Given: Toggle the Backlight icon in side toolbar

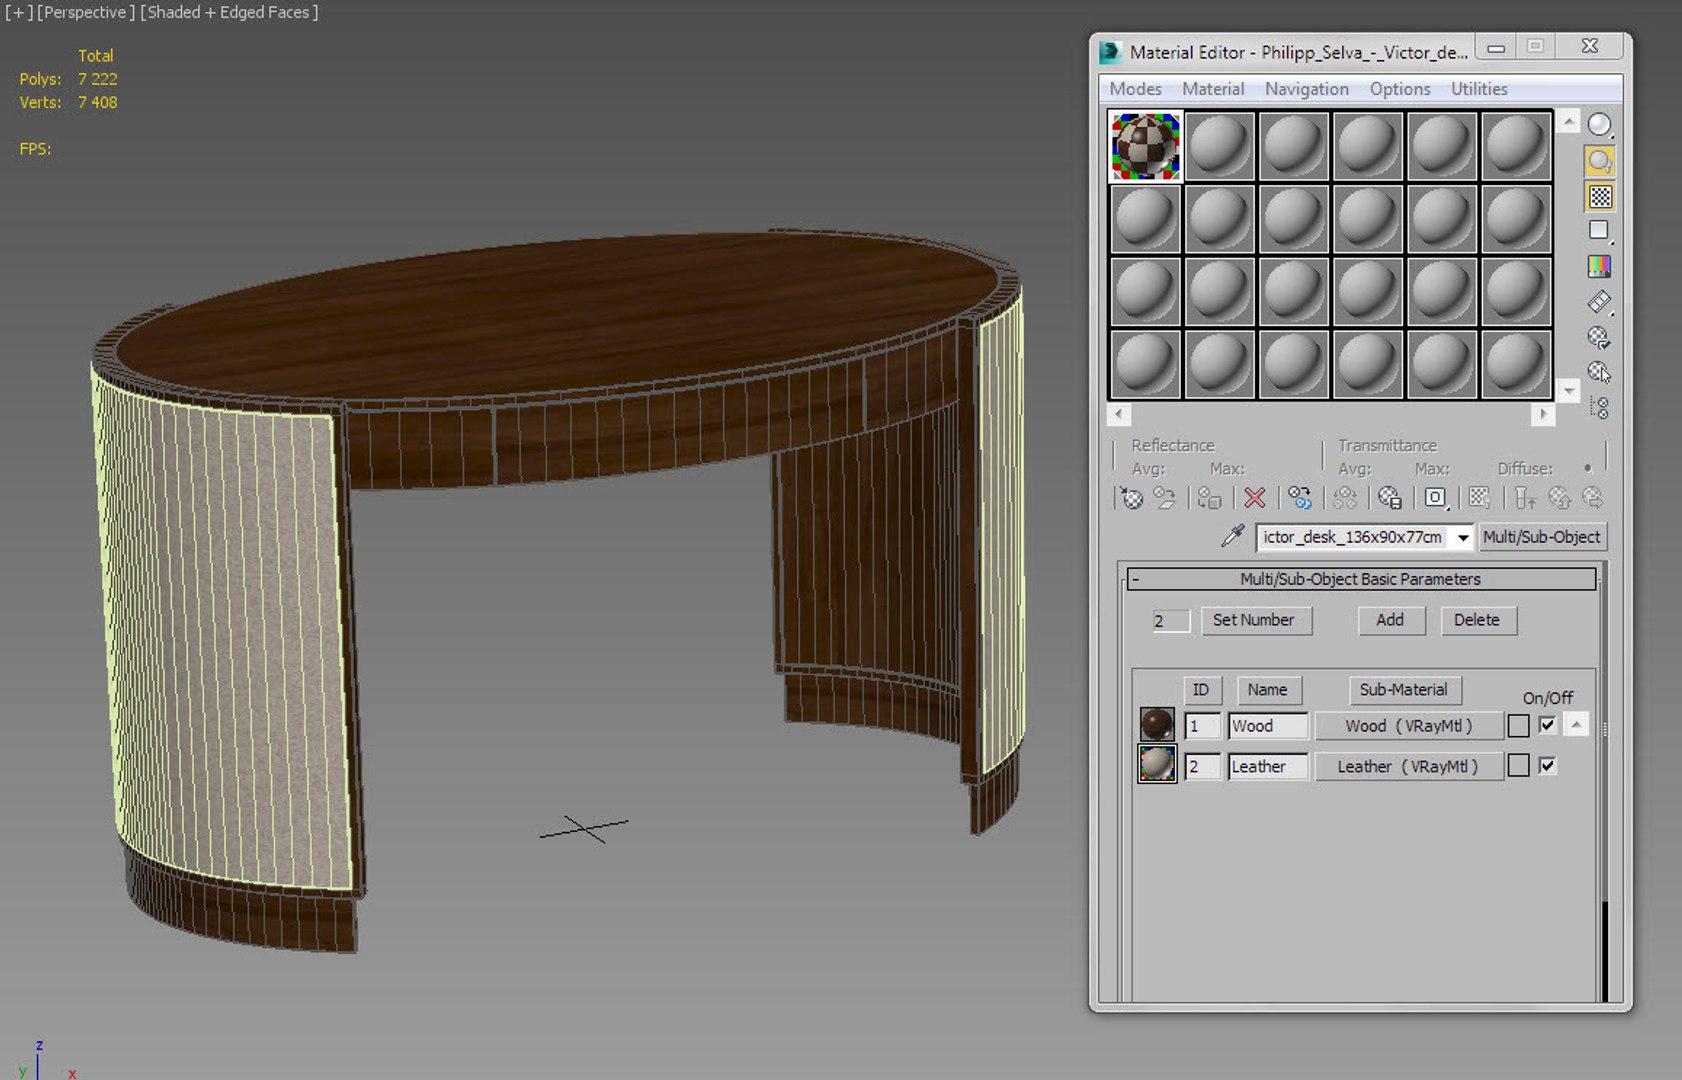Looking at the screenshot, I should click(1599, 161).
